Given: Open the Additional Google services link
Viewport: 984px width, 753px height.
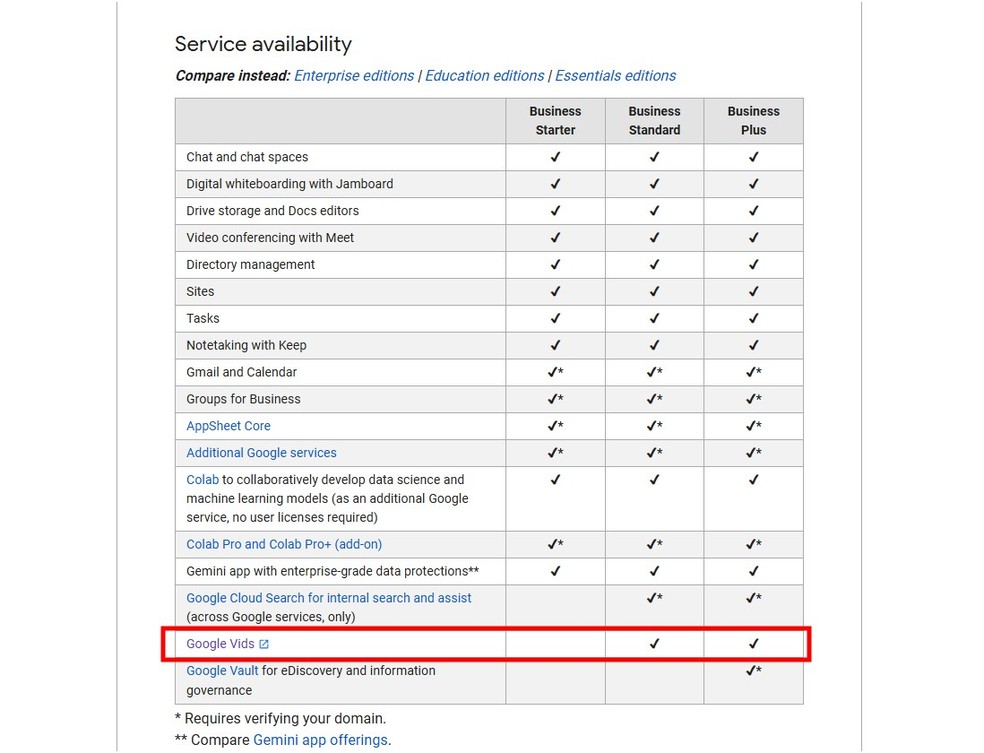Looking at the screenshot, I should coord(261,453).
